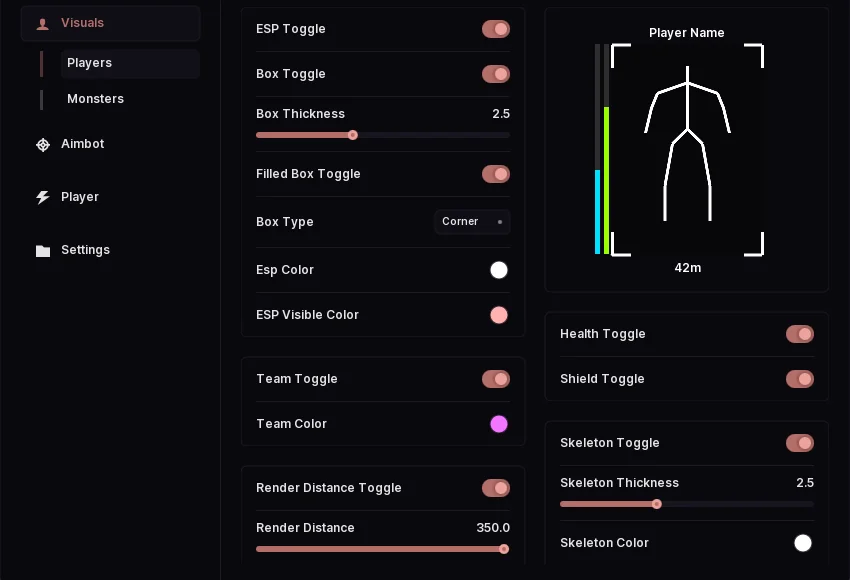Click the Render Distance slider handle
The image size is (850, 580).
[504, 549]
